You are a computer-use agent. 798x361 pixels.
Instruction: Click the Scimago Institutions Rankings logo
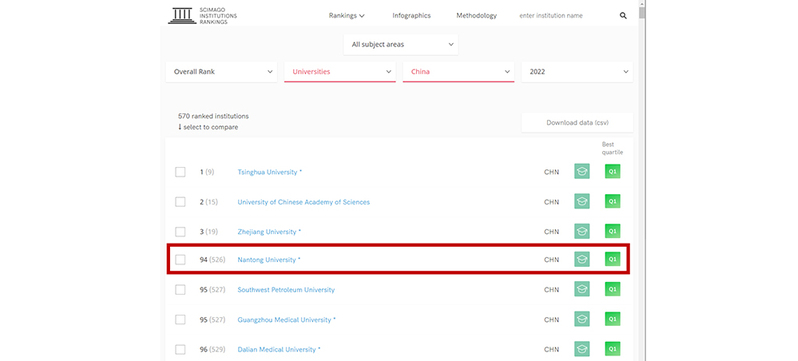pyautogui.click(x=203, y=16)
